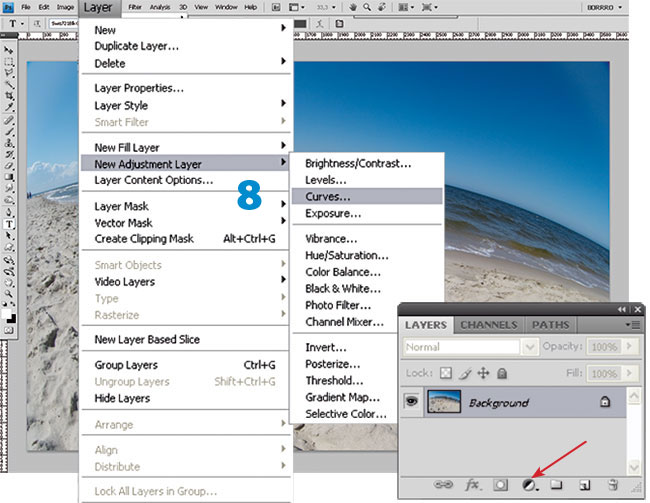Open the Image menu

(65, 7)
